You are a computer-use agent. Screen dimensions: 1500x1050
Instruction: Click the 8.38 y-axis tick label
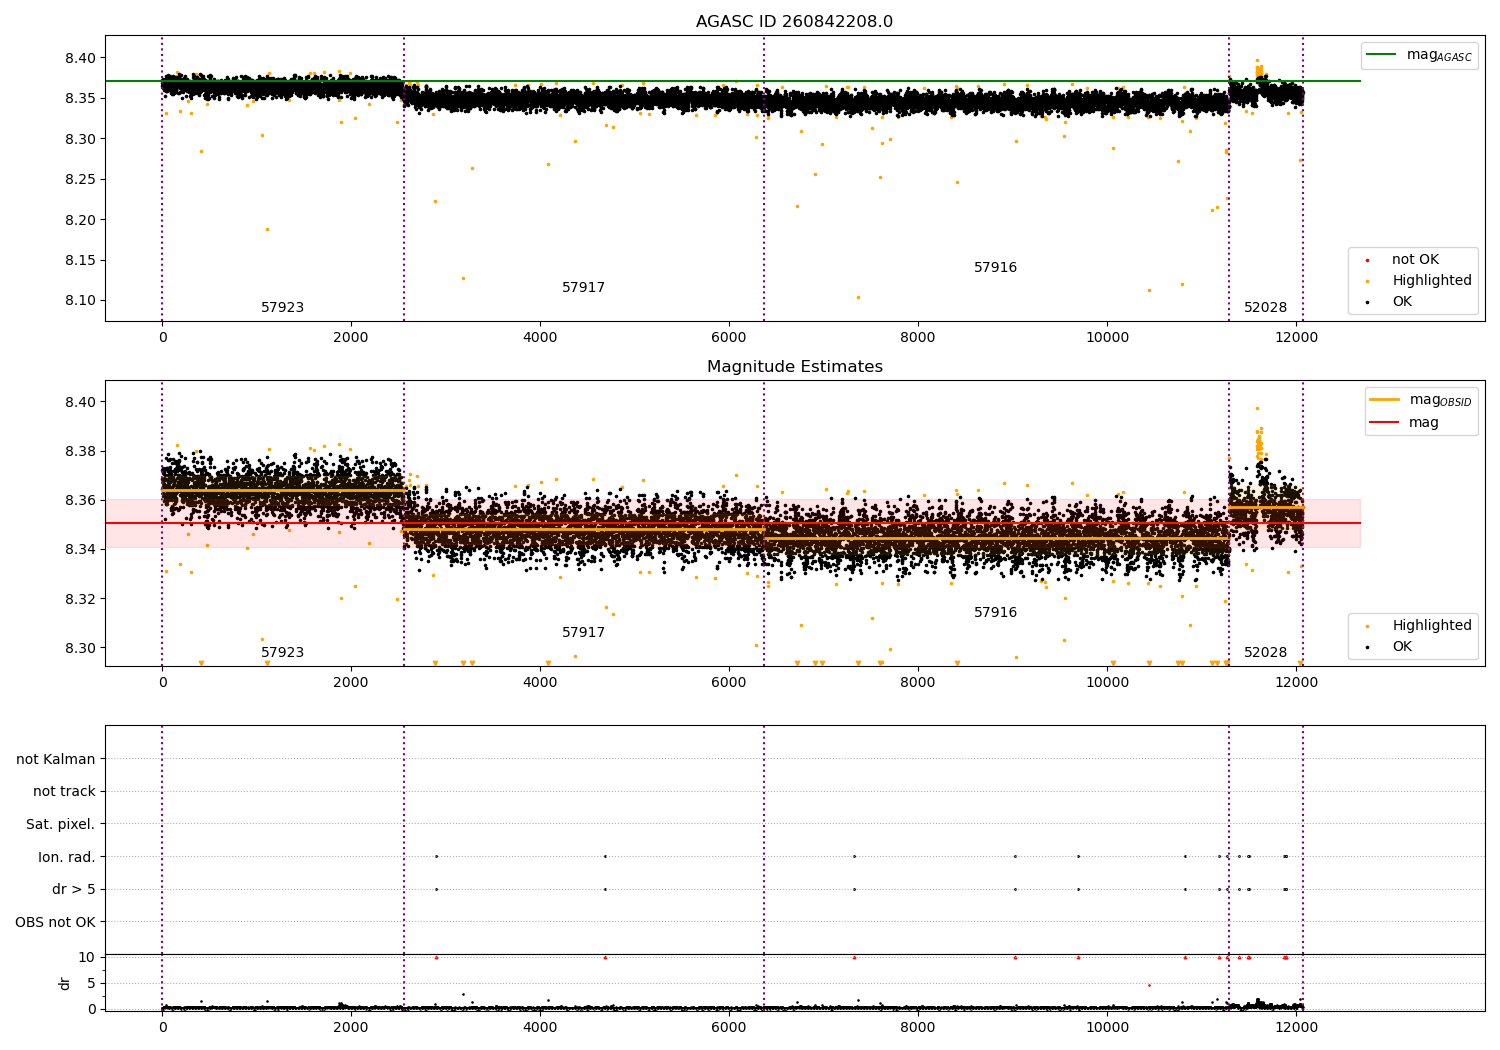pos(80,451)
